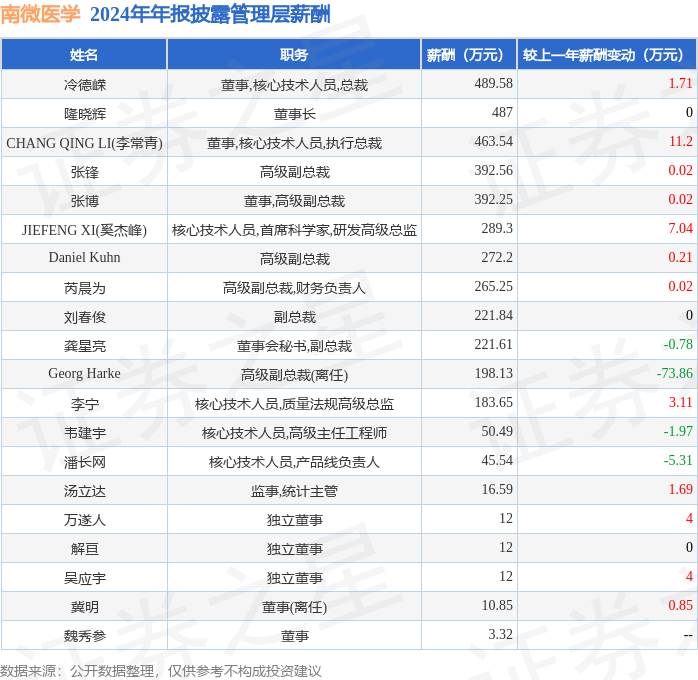
Task: Select the name cell 吴应宇
Action: tap(85, 578)
